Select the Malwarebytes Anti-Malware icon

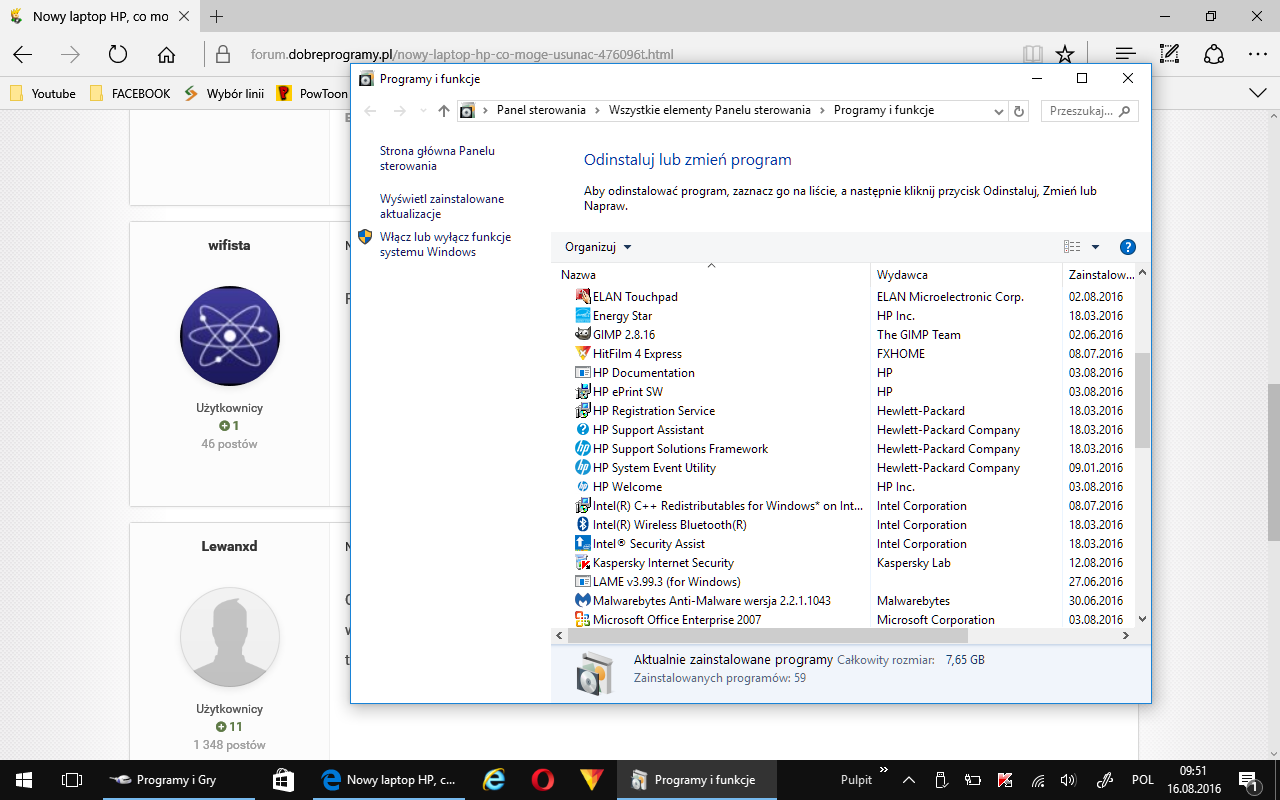[x=583, y=601]
